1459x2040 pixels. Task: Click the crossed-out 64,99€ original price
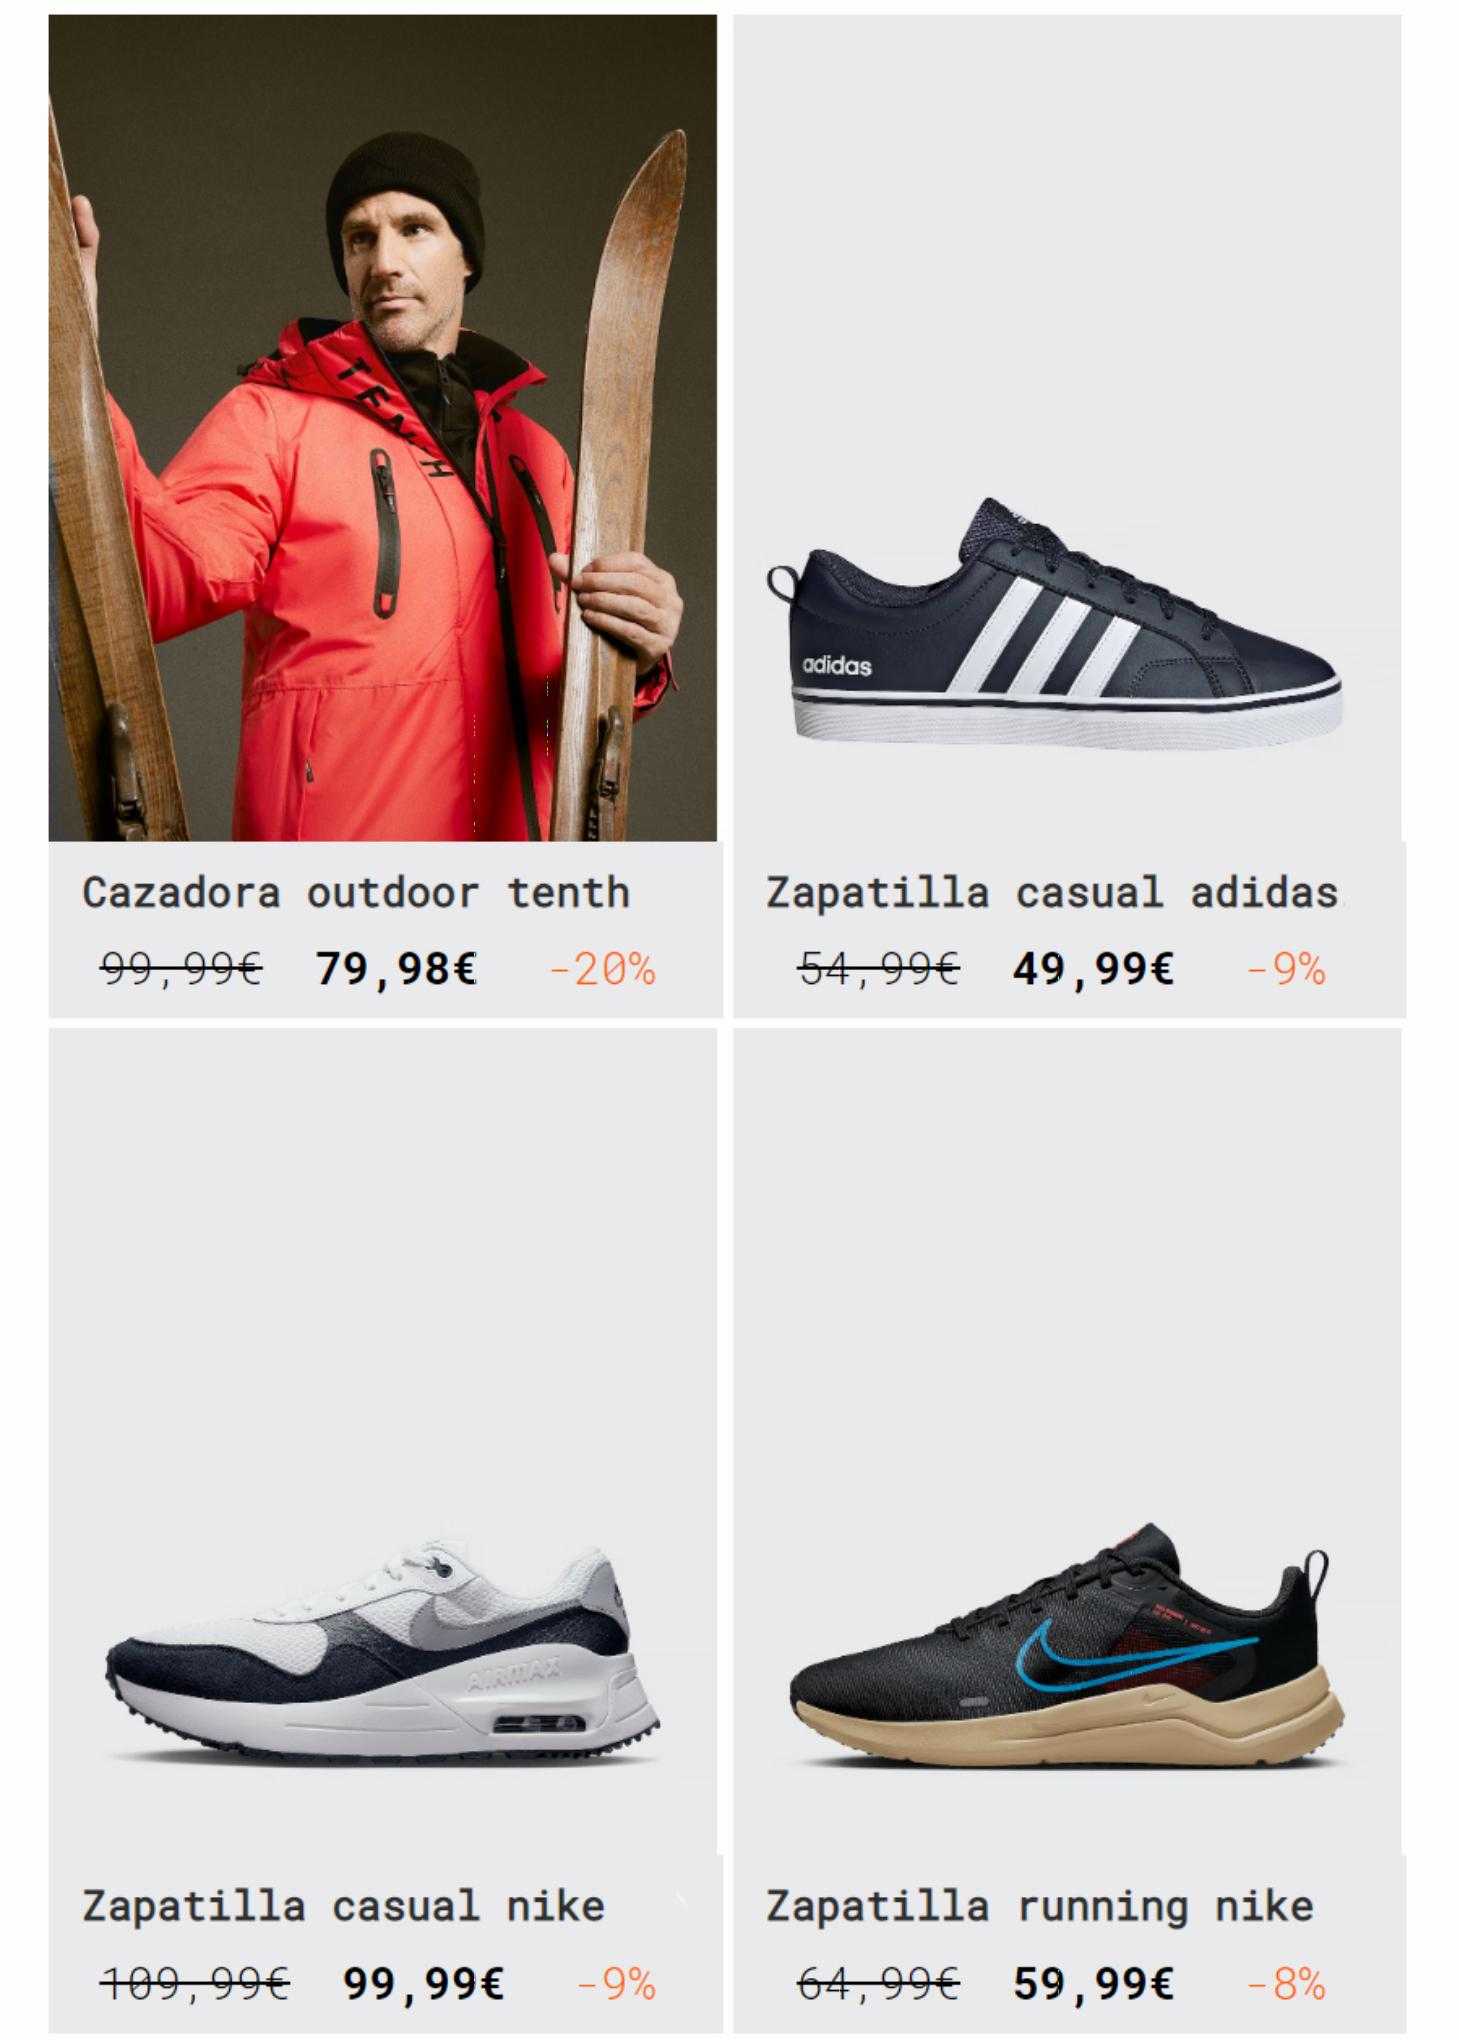click(x=878, y=1983)
